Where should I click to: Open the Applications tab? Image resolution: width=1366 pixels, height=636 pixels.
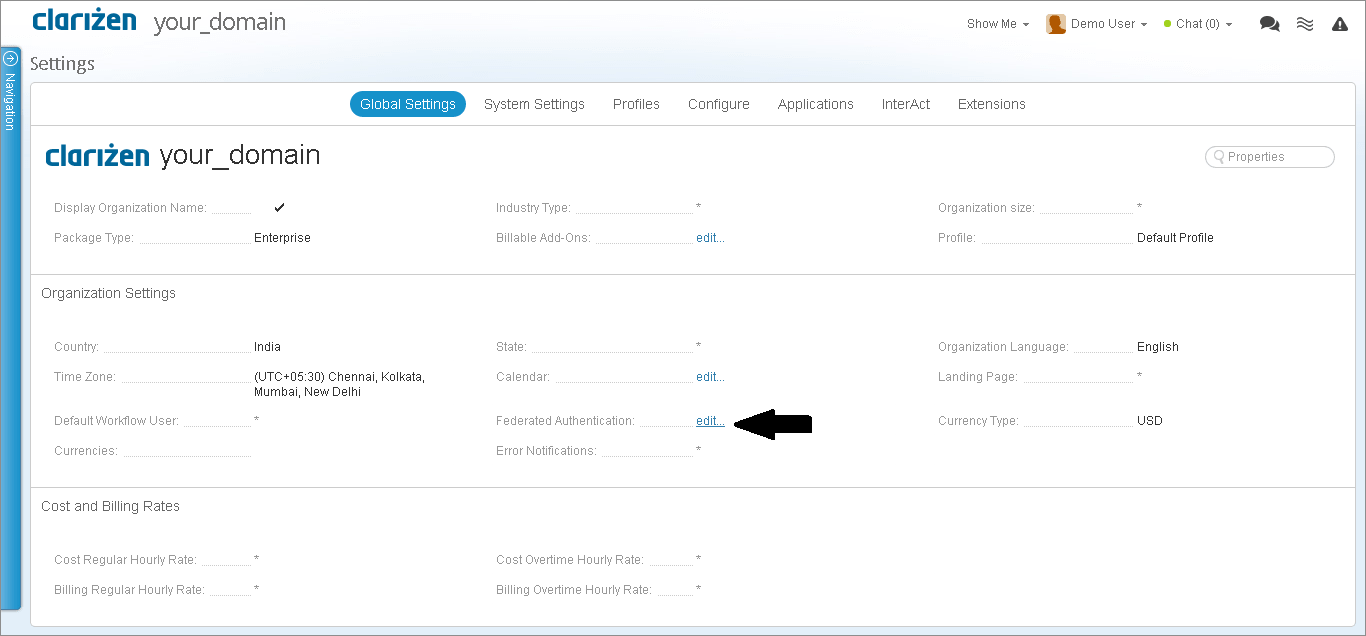point(816,104)
